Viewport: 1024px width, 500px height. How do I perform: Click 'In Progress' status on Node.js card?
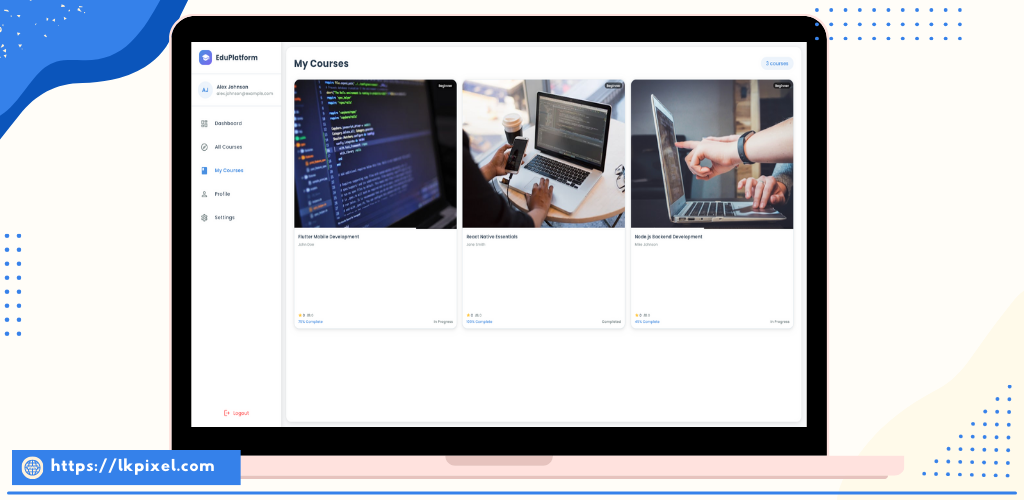pyautogui.click(x=780, y=322)
